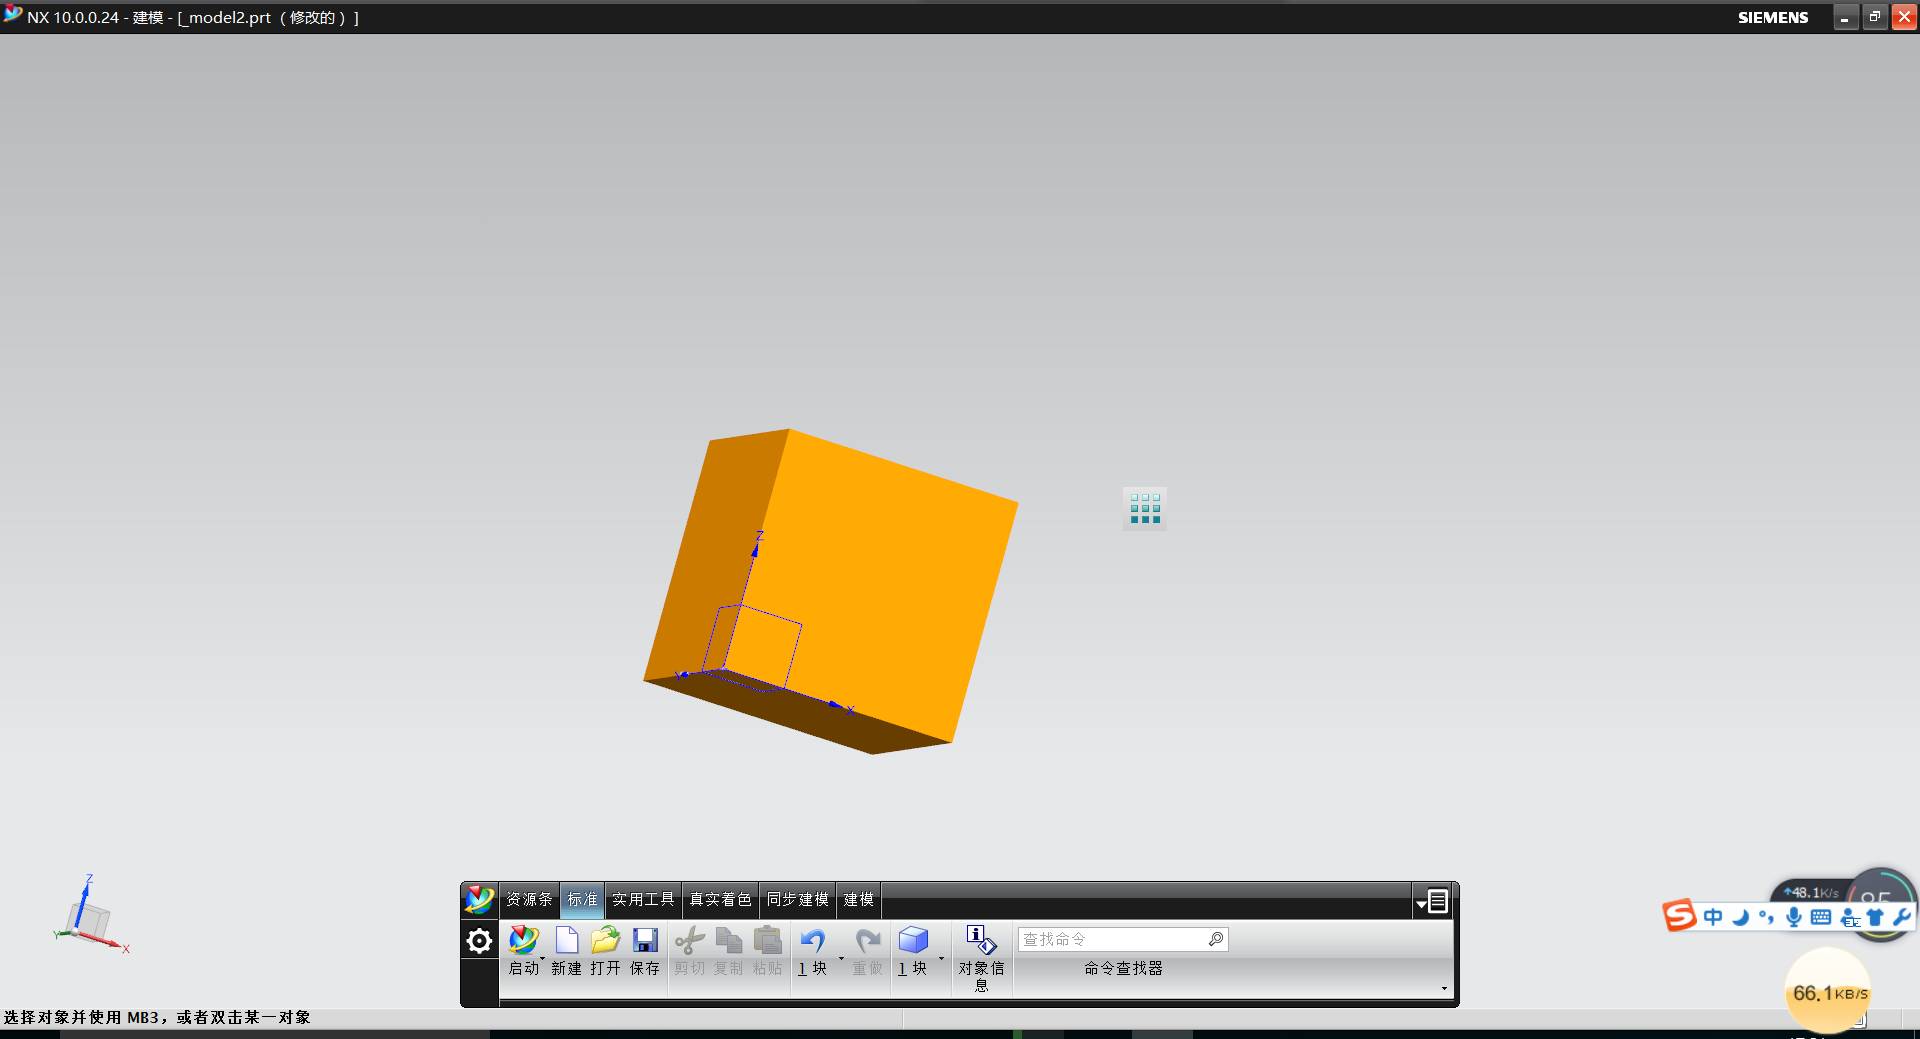Screen dimensions: 1920x1039
Task: Click the greyed 粘贴 (Paste) icon
Action: point(767,940)
